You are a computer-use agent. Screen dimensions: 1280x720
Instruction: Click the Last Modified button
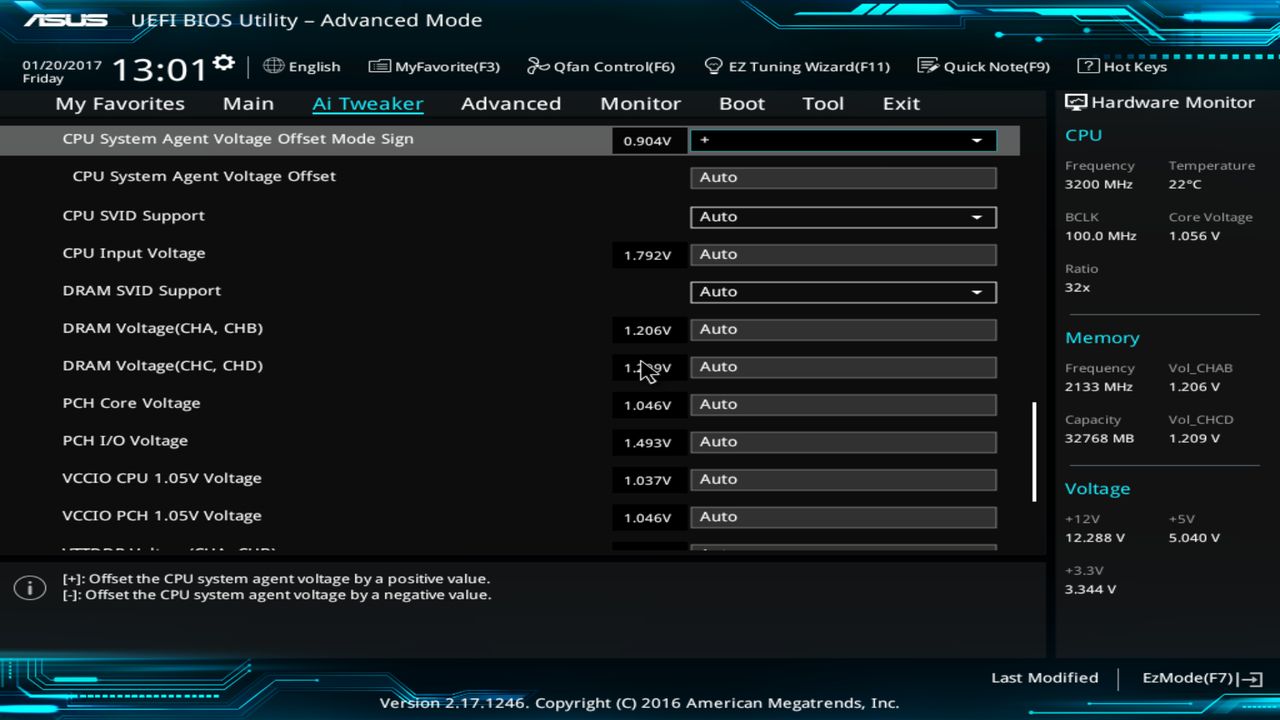coord(1044,677)
